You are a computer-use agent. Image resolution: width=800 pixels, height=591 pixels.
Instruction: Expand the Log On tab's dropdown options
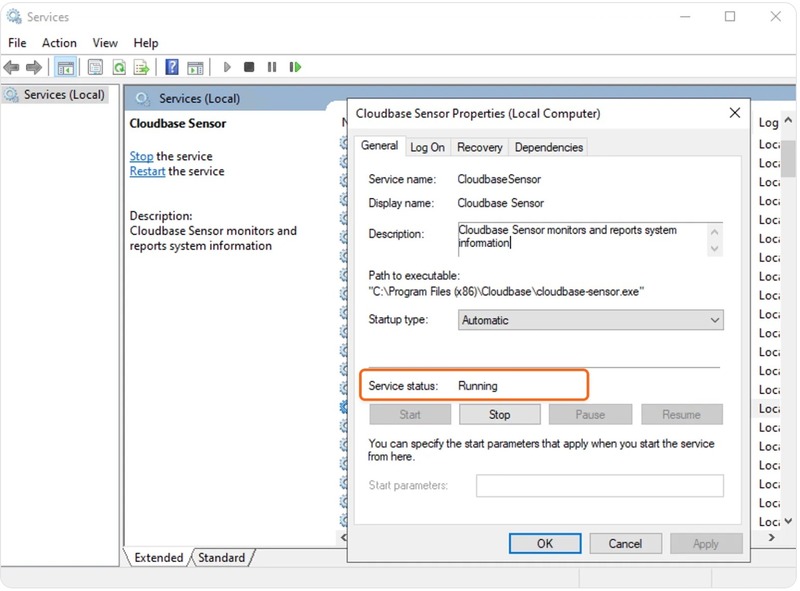428,146
